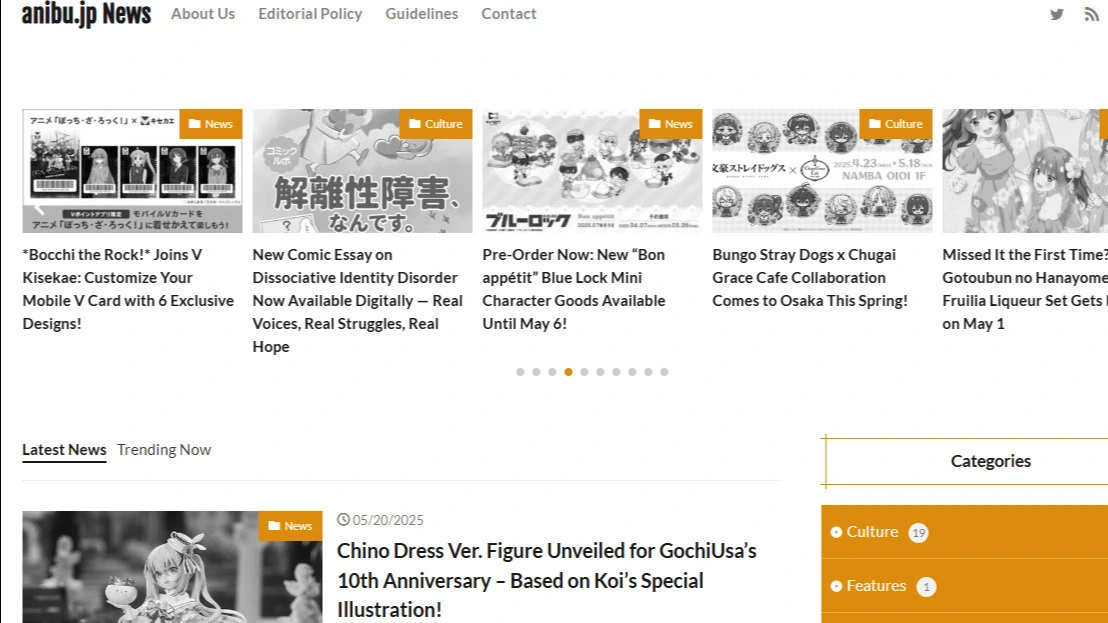Open the Chino Dress Ver. Figure headline
Viewport: 1108px width, 623px height.
[x=546, y=580]
